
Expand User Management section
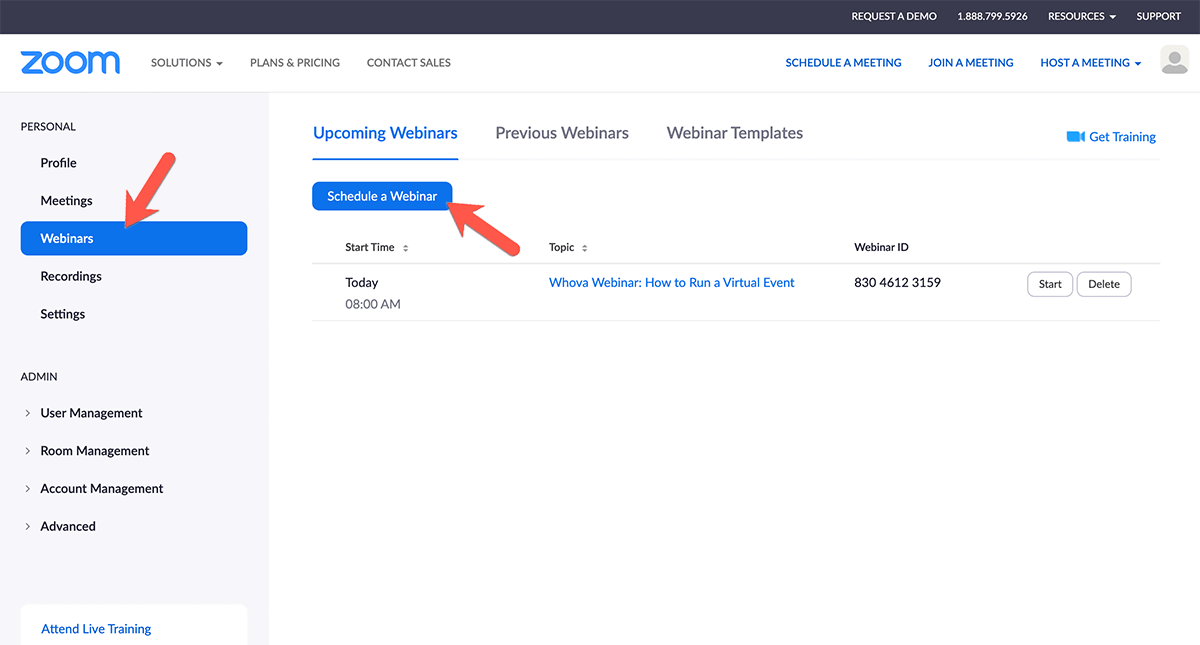(91, 413)
